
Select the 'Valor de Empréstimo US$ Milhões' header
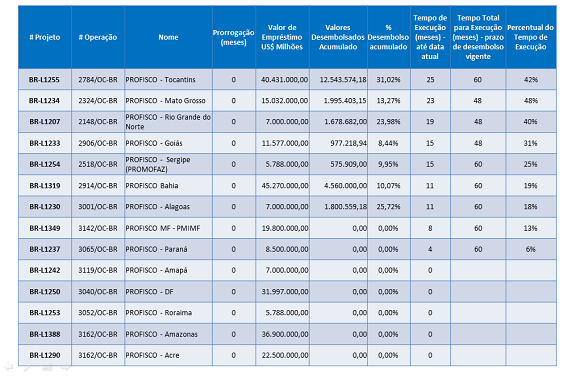pos(282,37)
